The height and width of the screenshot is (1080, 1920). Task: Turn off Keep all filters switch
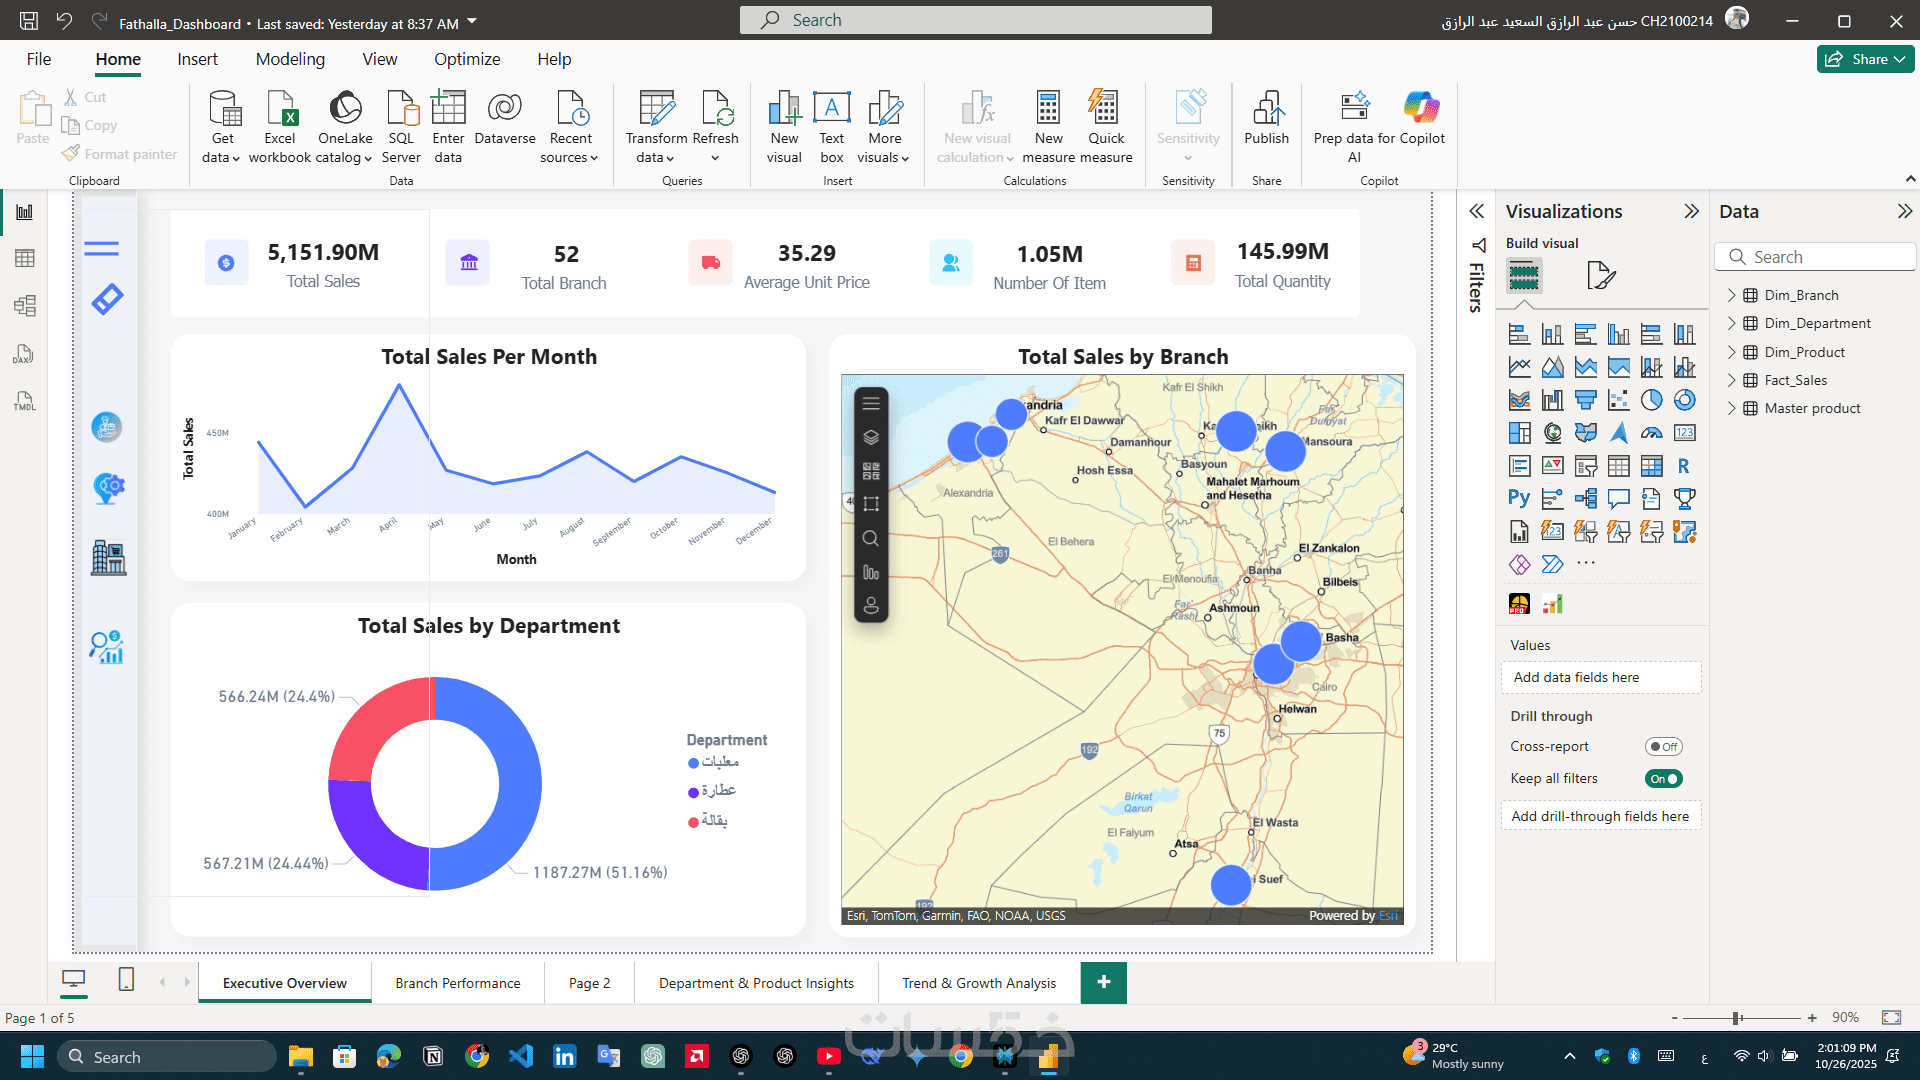point(1663,779)
